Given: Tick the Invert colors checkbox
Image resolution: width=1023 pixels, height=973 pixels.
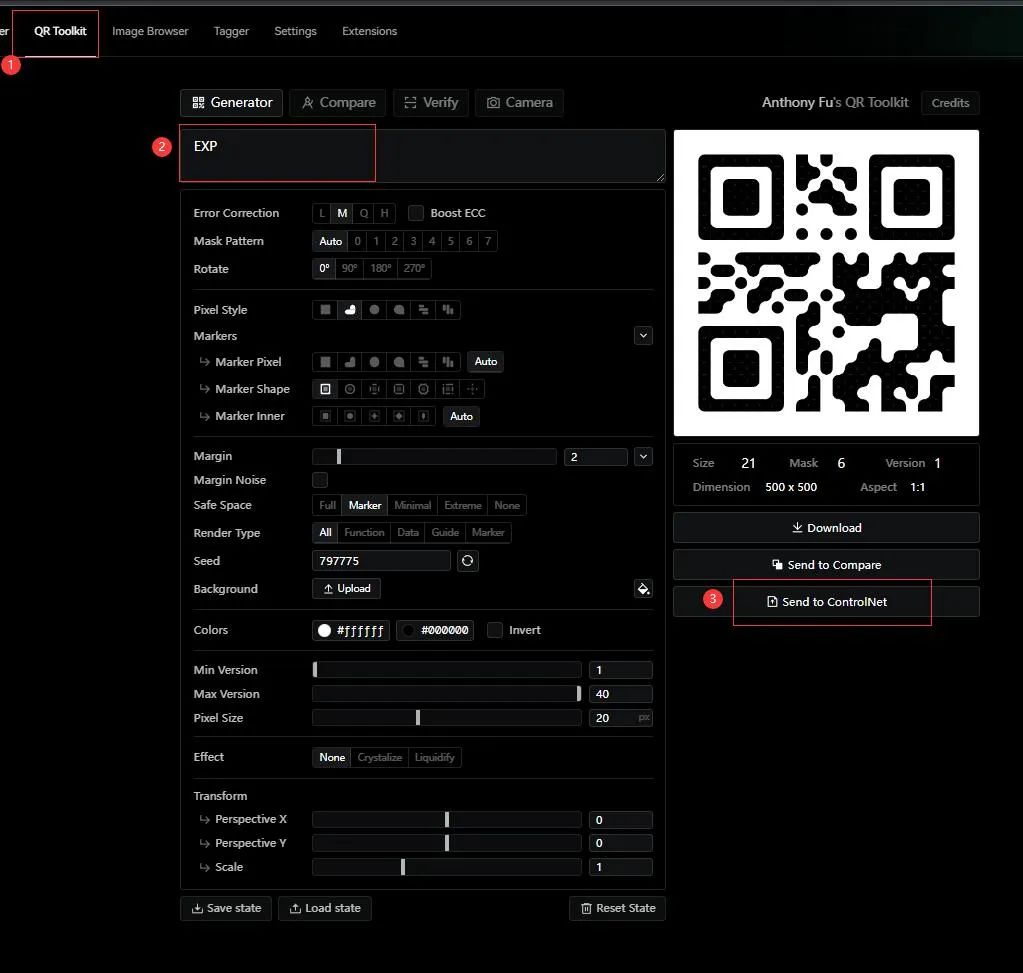Looking at the screenshot, I should click(x=495, y=630).
